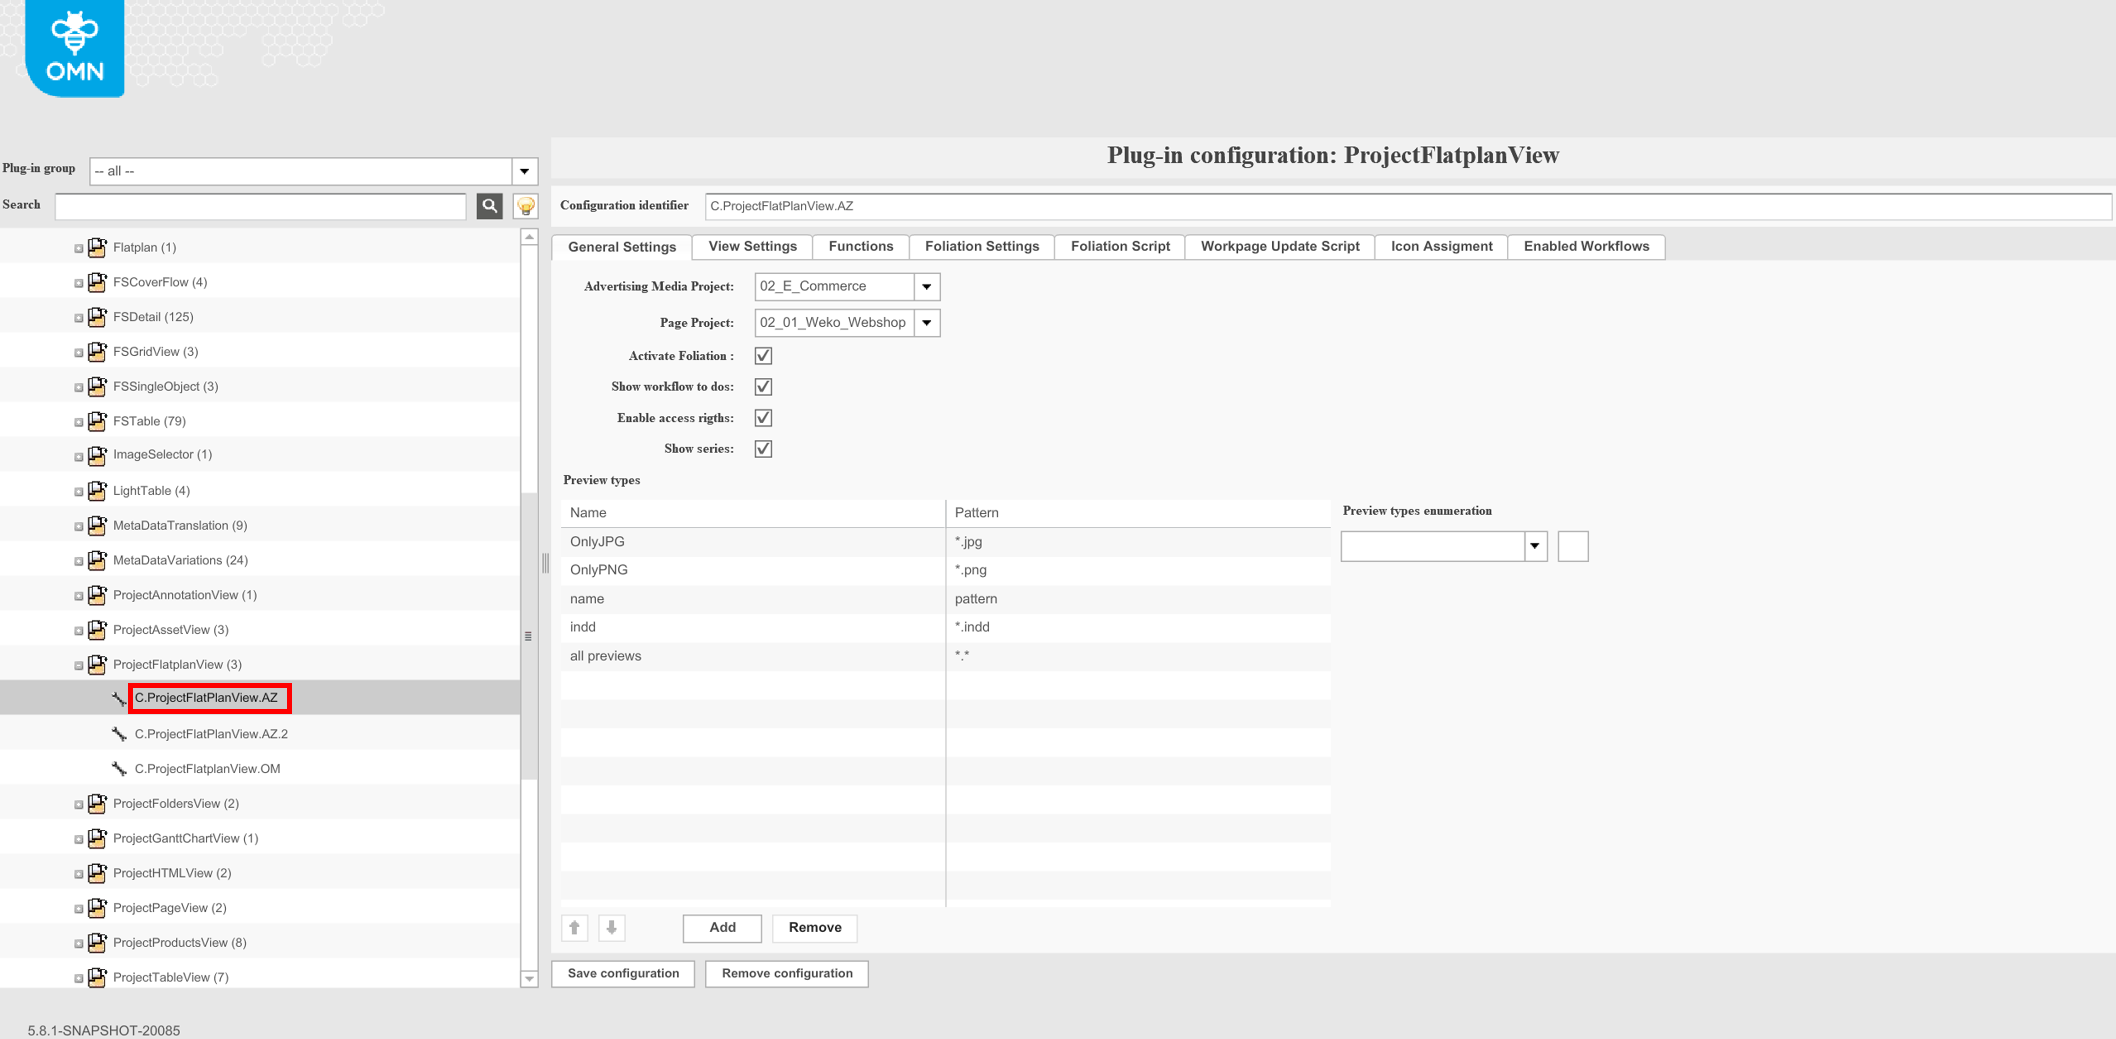Uncheck Show workflow to dos
Screen dimensions: 2116x1039
click(x=762, y=386)
